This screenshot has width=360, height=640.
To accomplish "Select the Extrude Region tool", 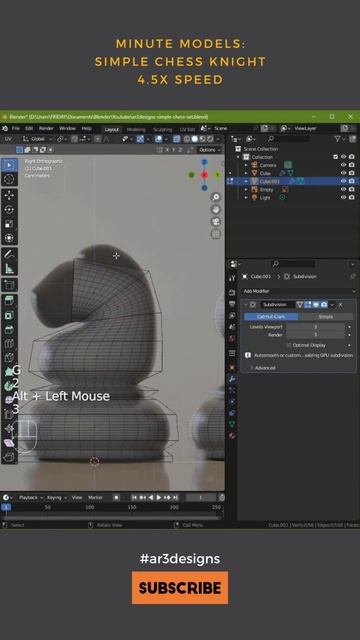I will point(9,301).
